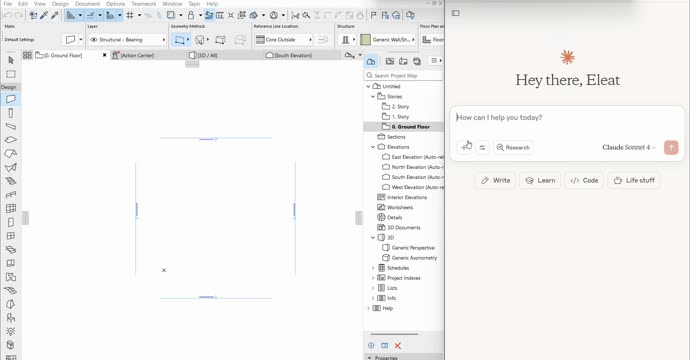Click the new item plus icon in Navigator
The image size is (690, 360).
pyautogui.click(x=371, y=346)
